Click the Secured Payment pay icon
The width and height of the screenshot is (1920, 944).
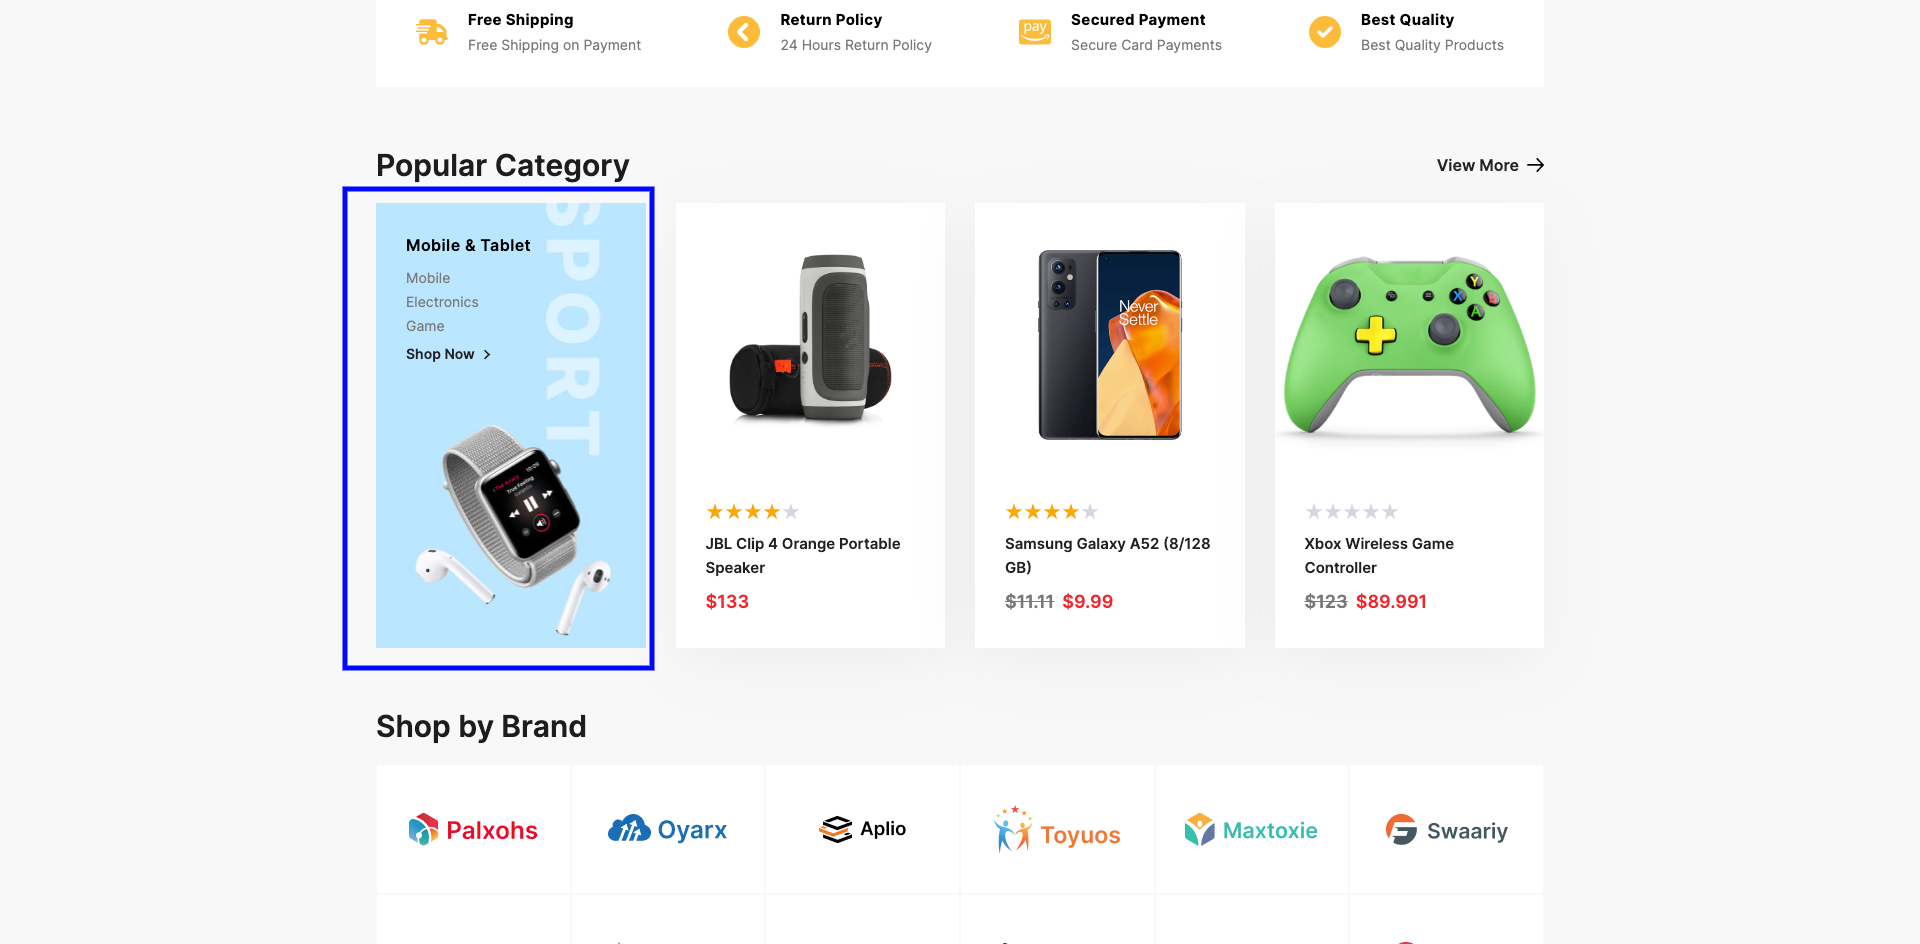(1035, 32)
